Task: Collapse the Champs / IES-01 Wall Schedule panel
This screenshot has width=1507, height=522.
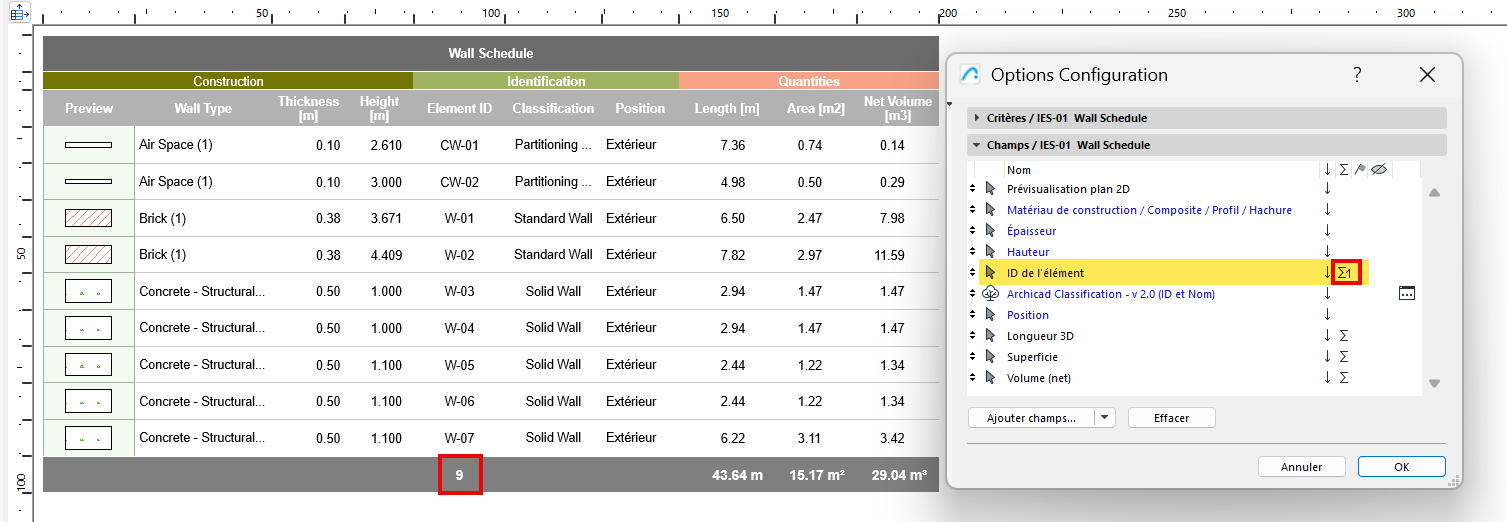Action: click(x=977, y=145)
